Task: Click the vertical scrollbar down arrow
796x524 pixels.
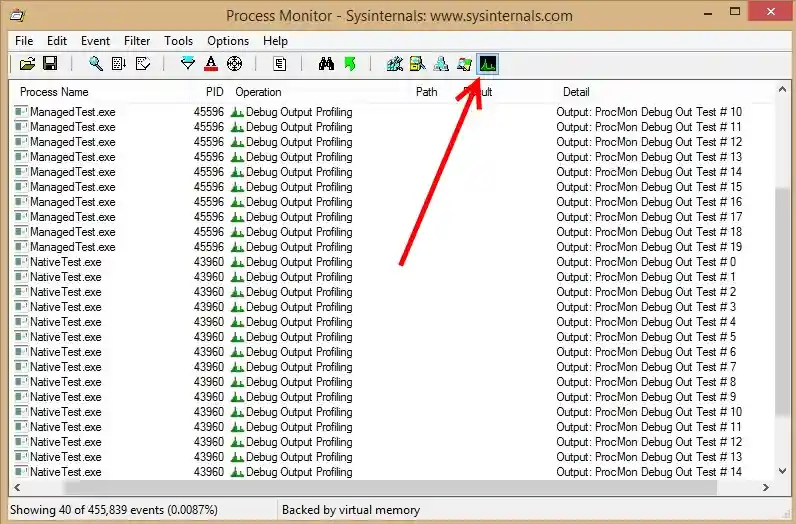Action: [x=784, y=472]
